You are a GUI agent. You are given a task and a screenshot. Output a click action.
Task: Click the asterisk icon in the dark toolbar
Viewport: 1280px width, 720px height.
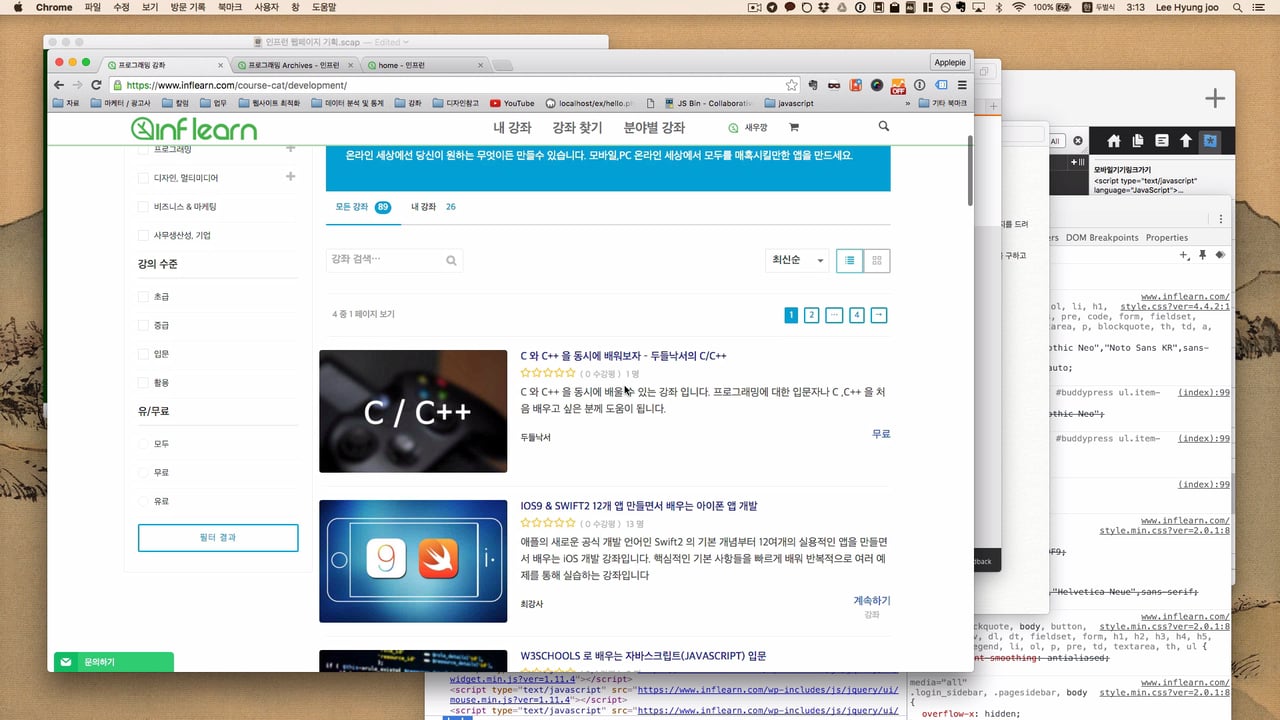pyautogui.click(x=1210, y=141)
